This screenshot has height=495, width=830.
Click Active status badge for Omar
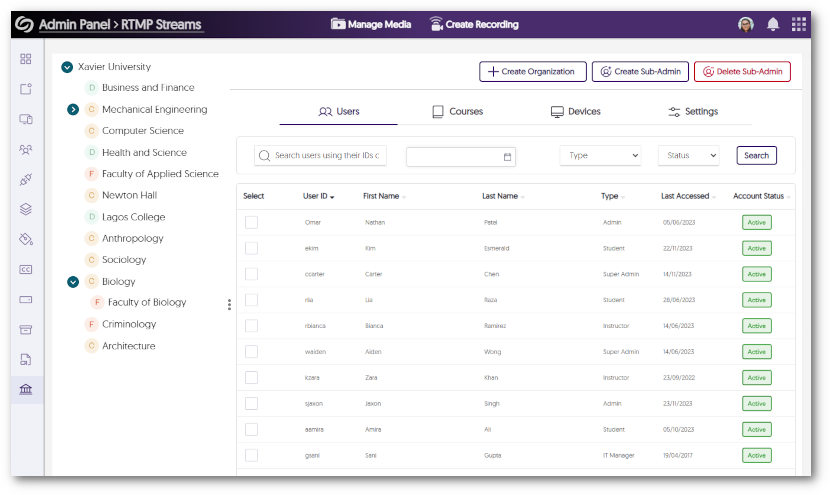[x=756, y=222]
